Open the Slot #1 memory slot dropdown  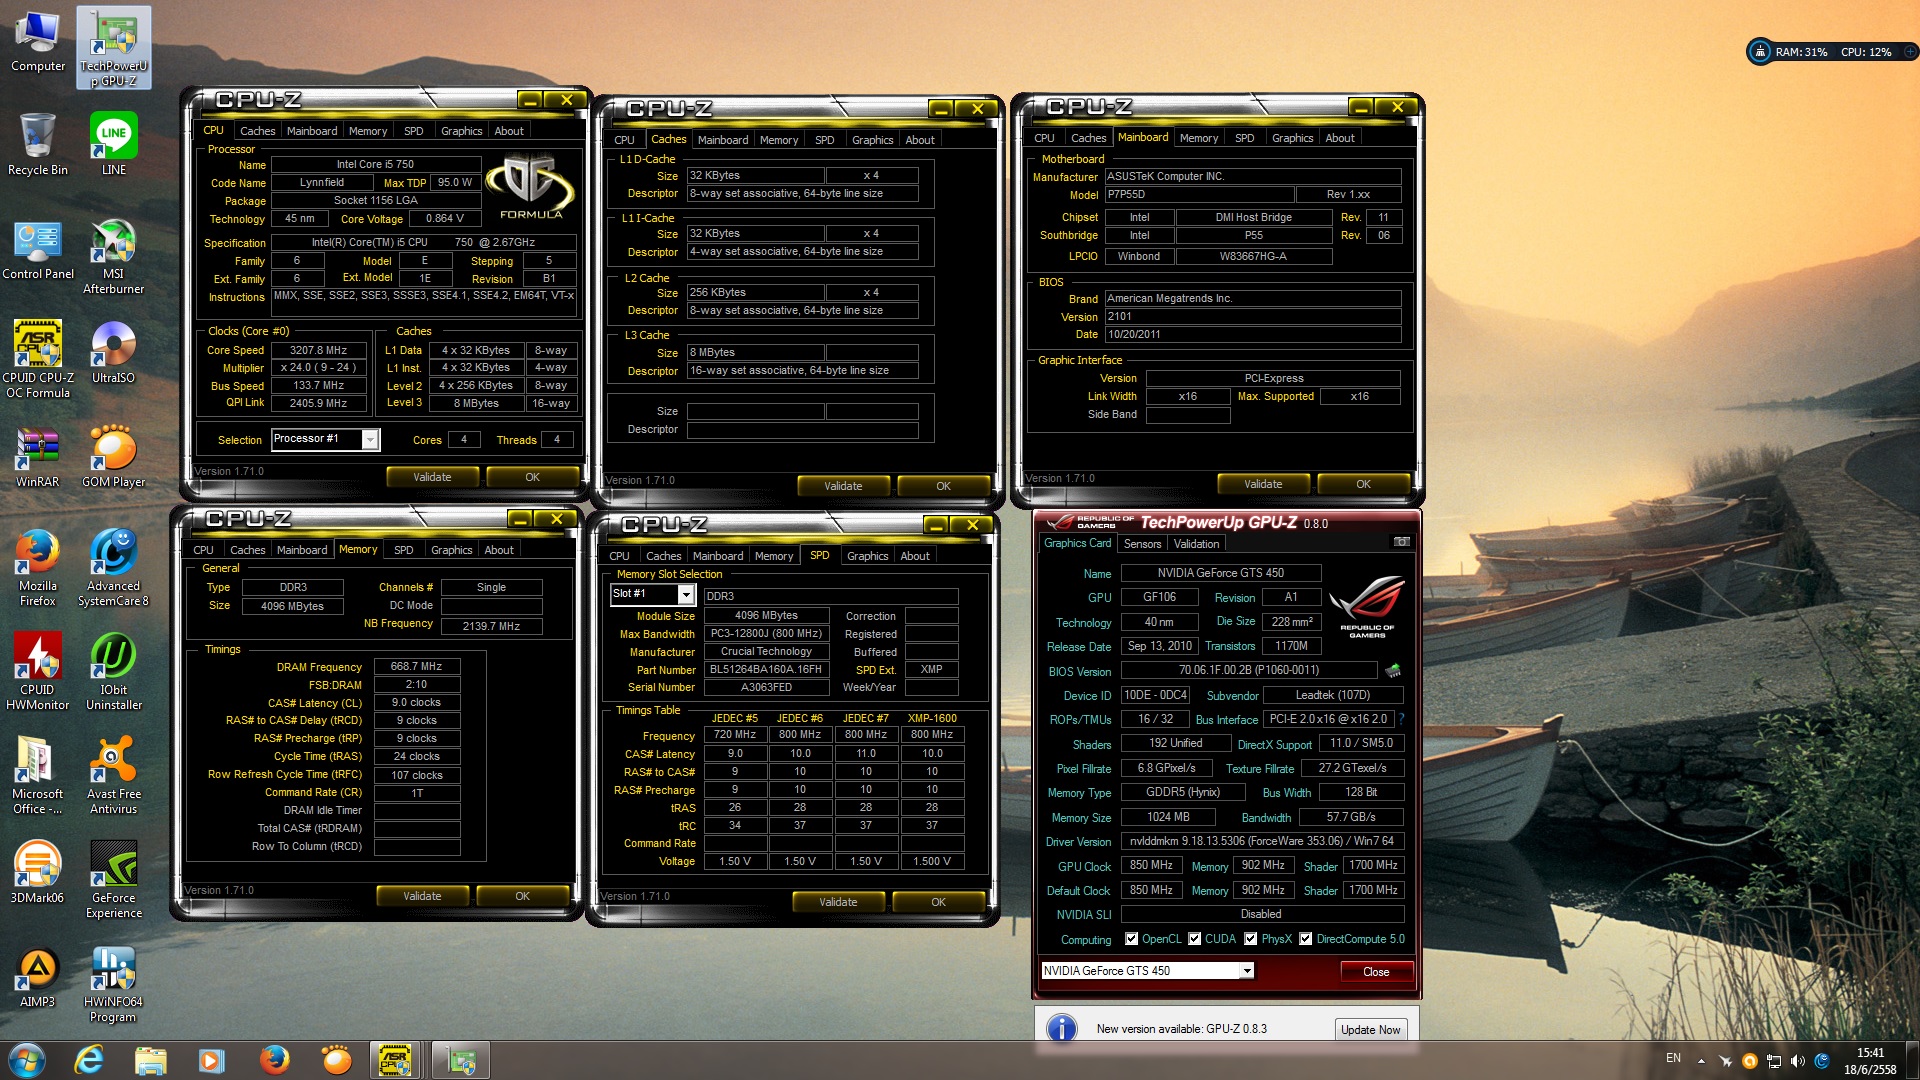point(686,595)
